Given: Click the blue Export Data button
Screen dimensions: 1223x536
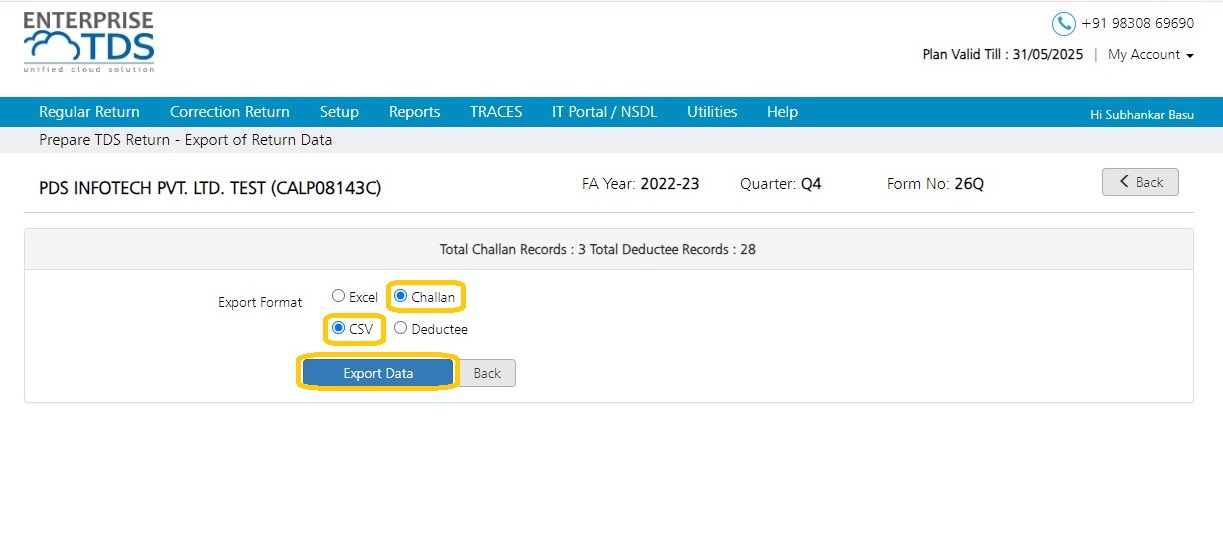Looking at the screenshot, I should pos(378,373).
